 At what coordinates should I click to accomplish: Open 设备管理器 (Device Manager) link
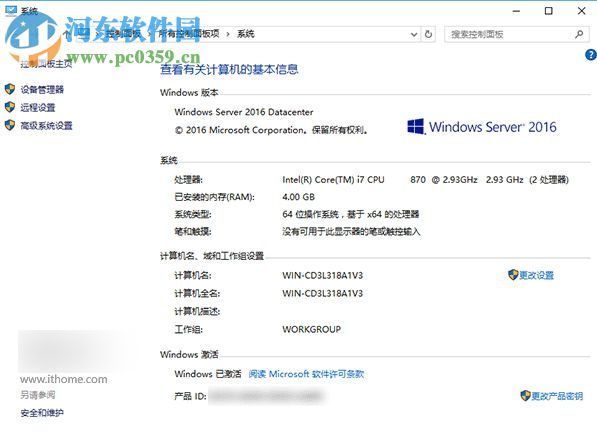pyautogui.click(x=42, y=89)
